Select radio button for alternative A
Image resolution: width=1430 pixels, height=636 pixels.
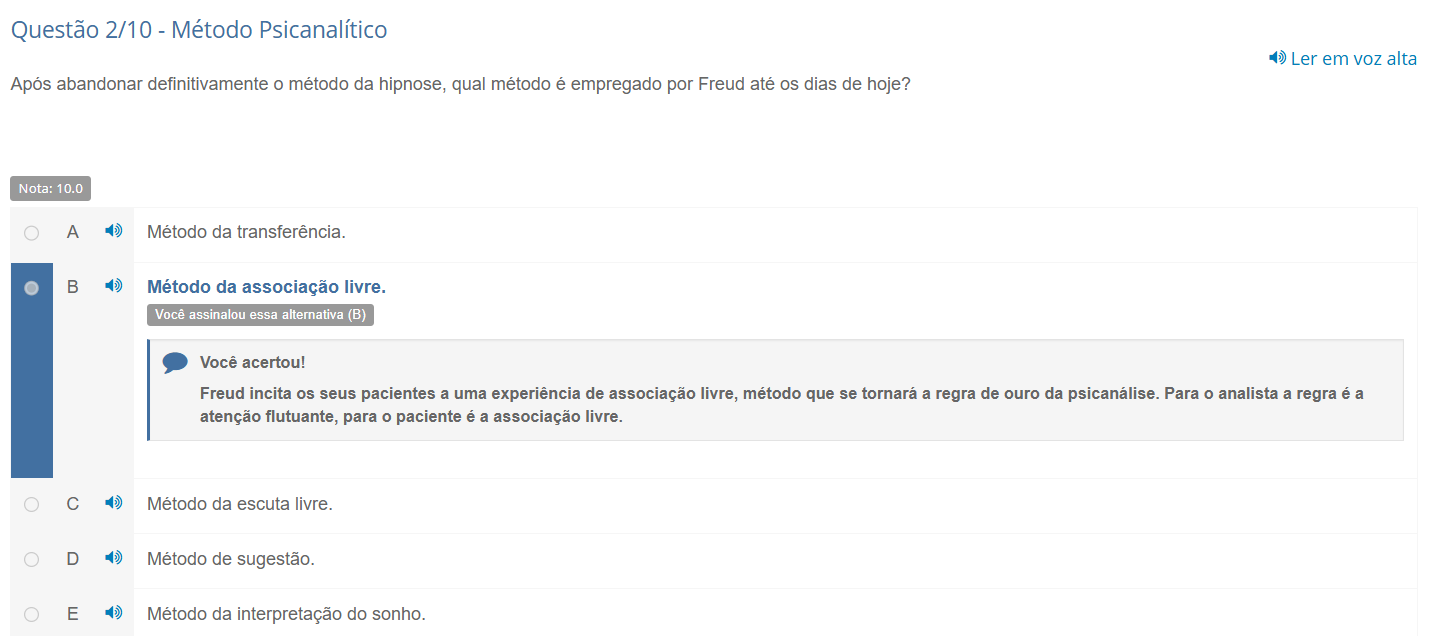point(32,233)
